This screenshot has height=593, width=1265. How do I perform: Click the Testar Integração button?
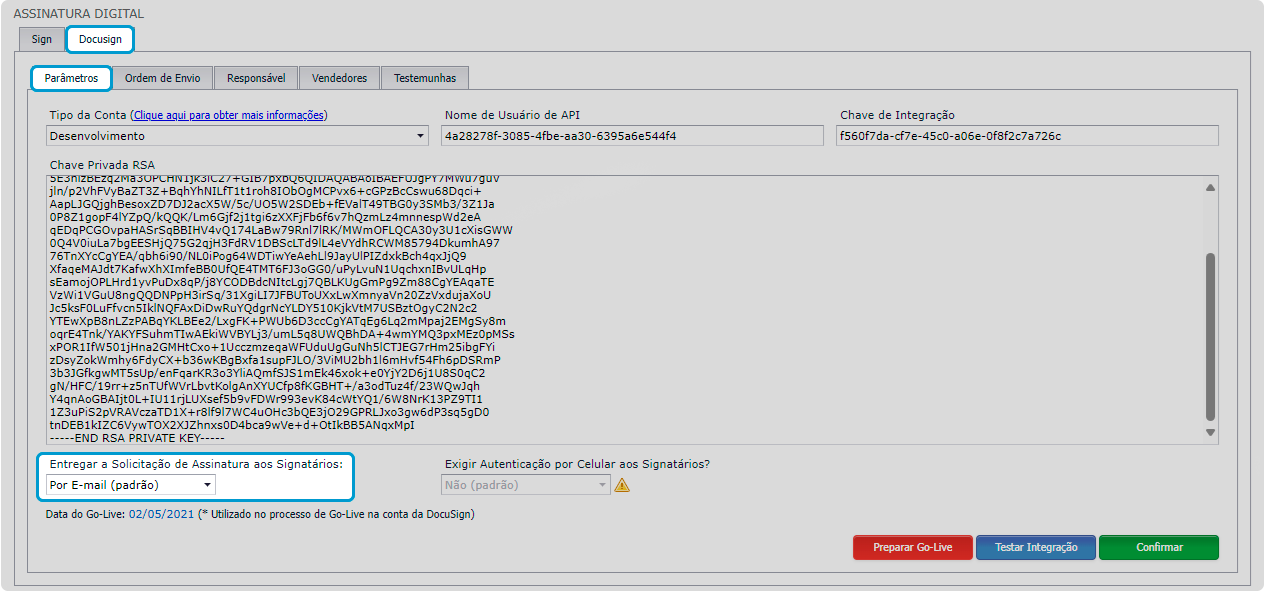[1036, 547]
